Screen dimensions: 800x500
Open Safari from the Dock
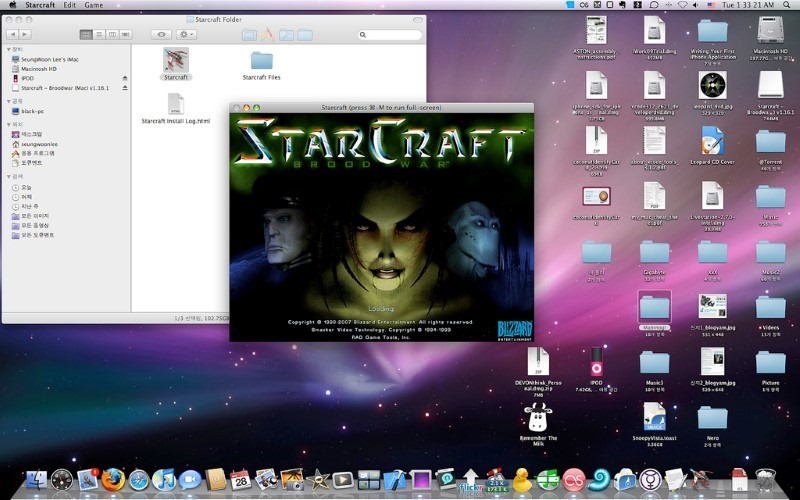[x=138, y=480]
